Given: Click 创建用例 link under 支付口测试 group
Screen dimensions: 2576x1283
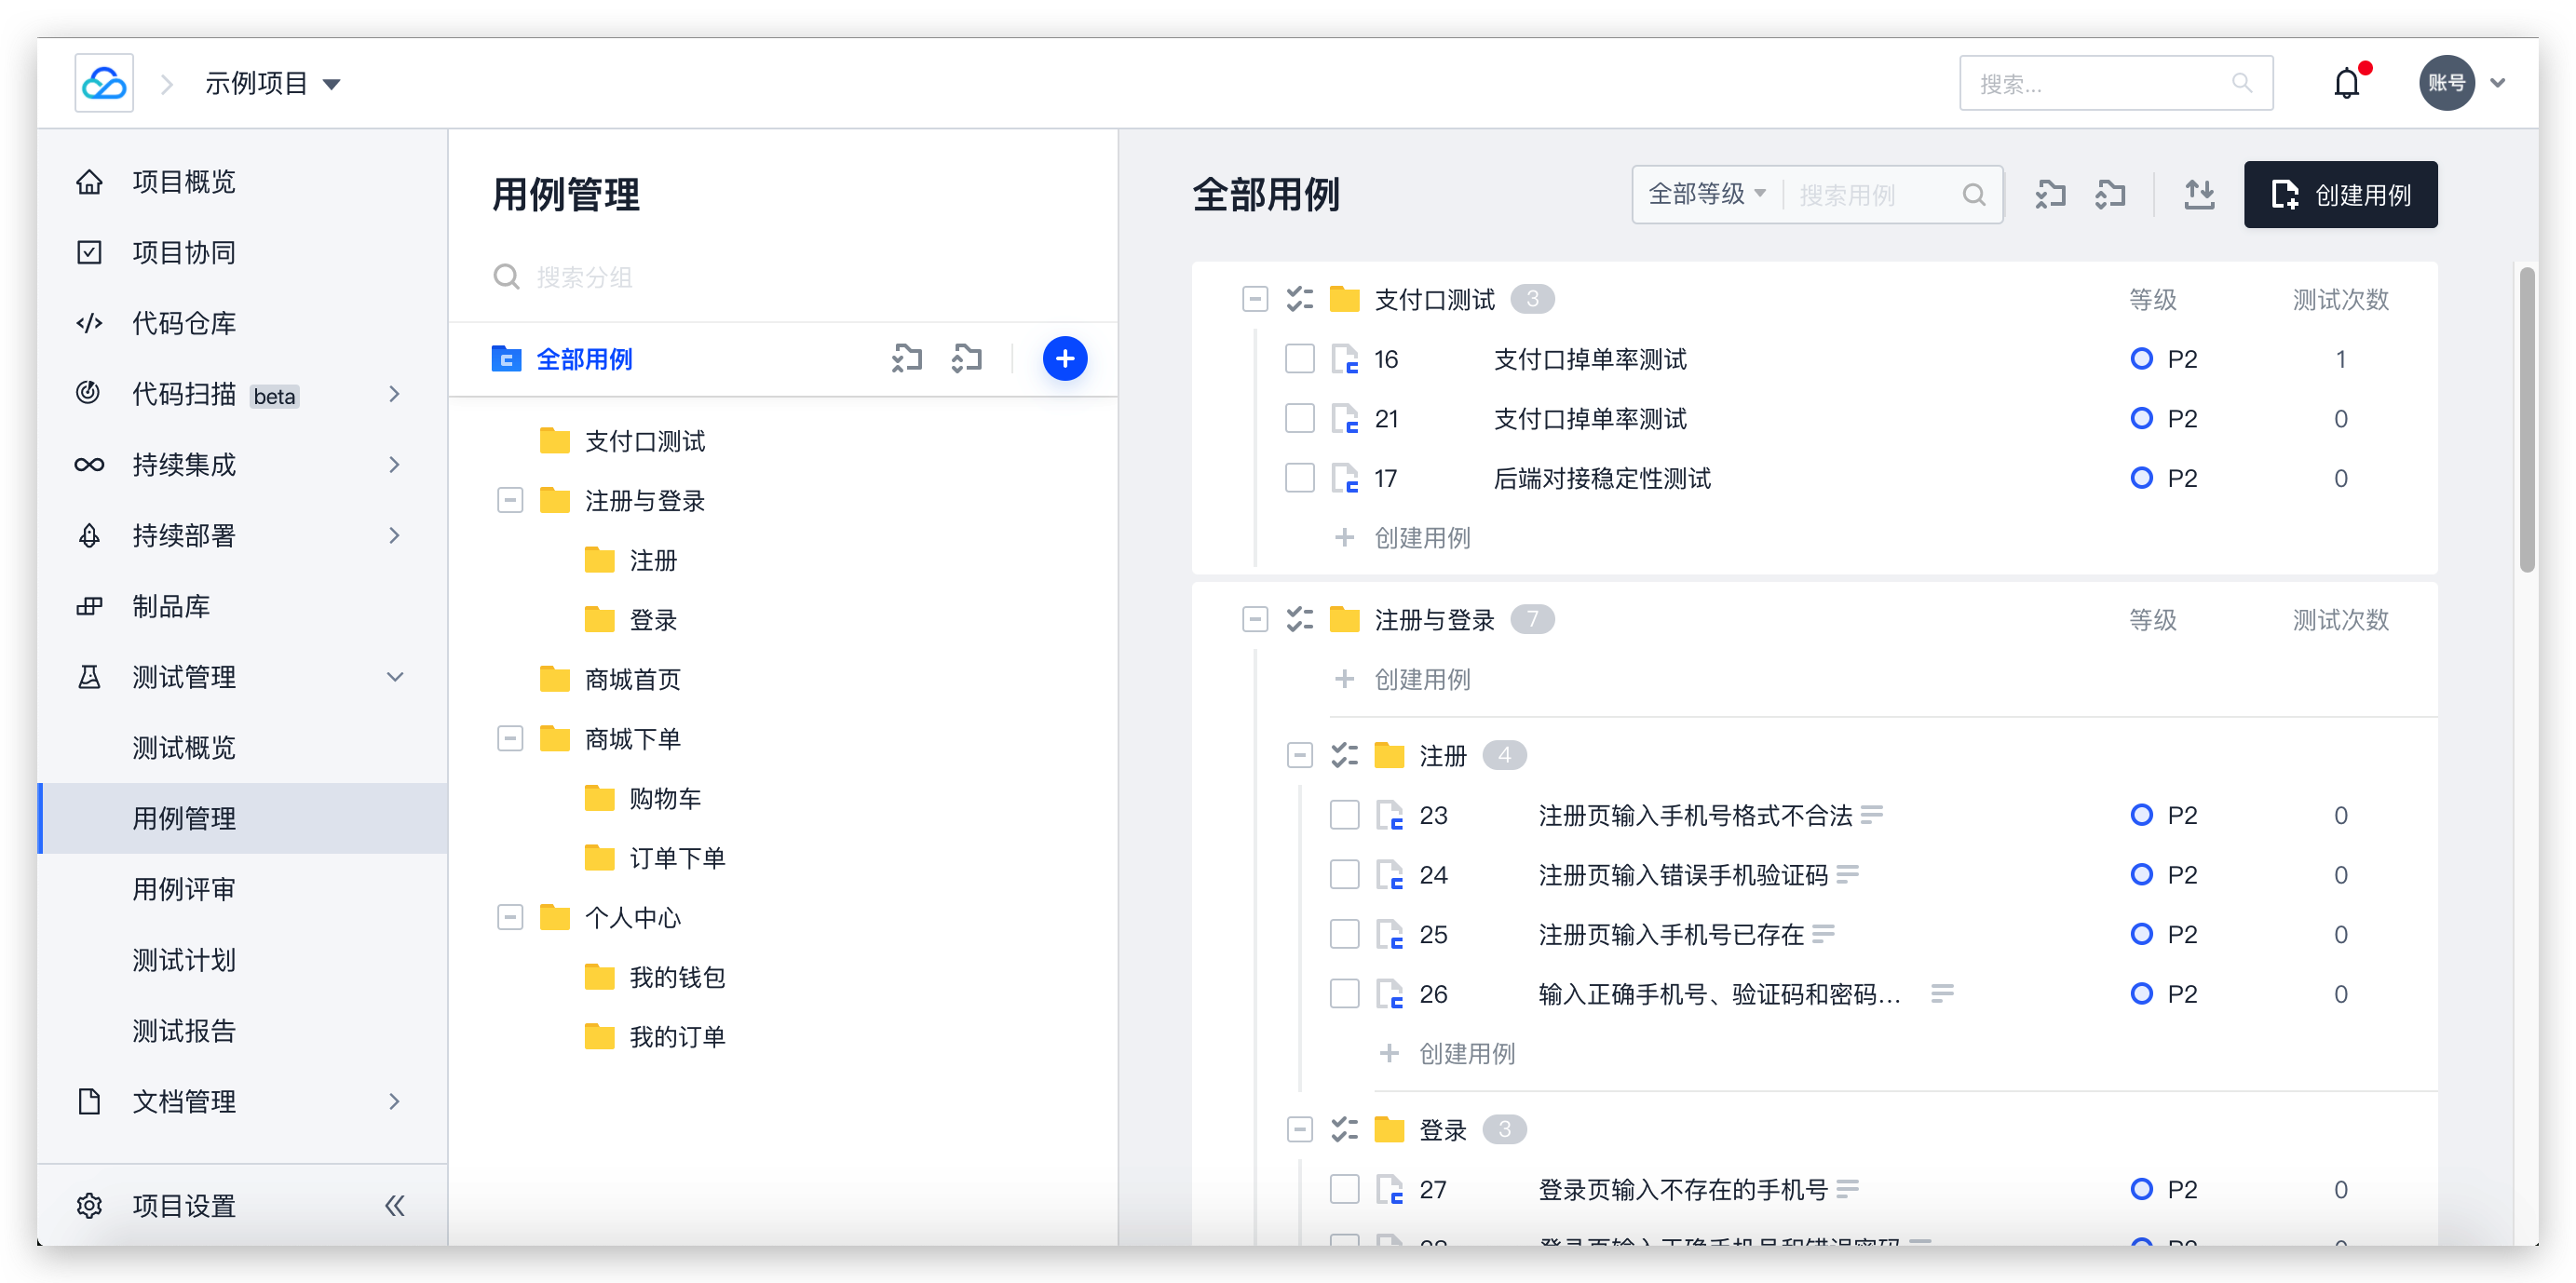Looking at the screenshot, I should pyautogui.click(x=1421, y=537).
